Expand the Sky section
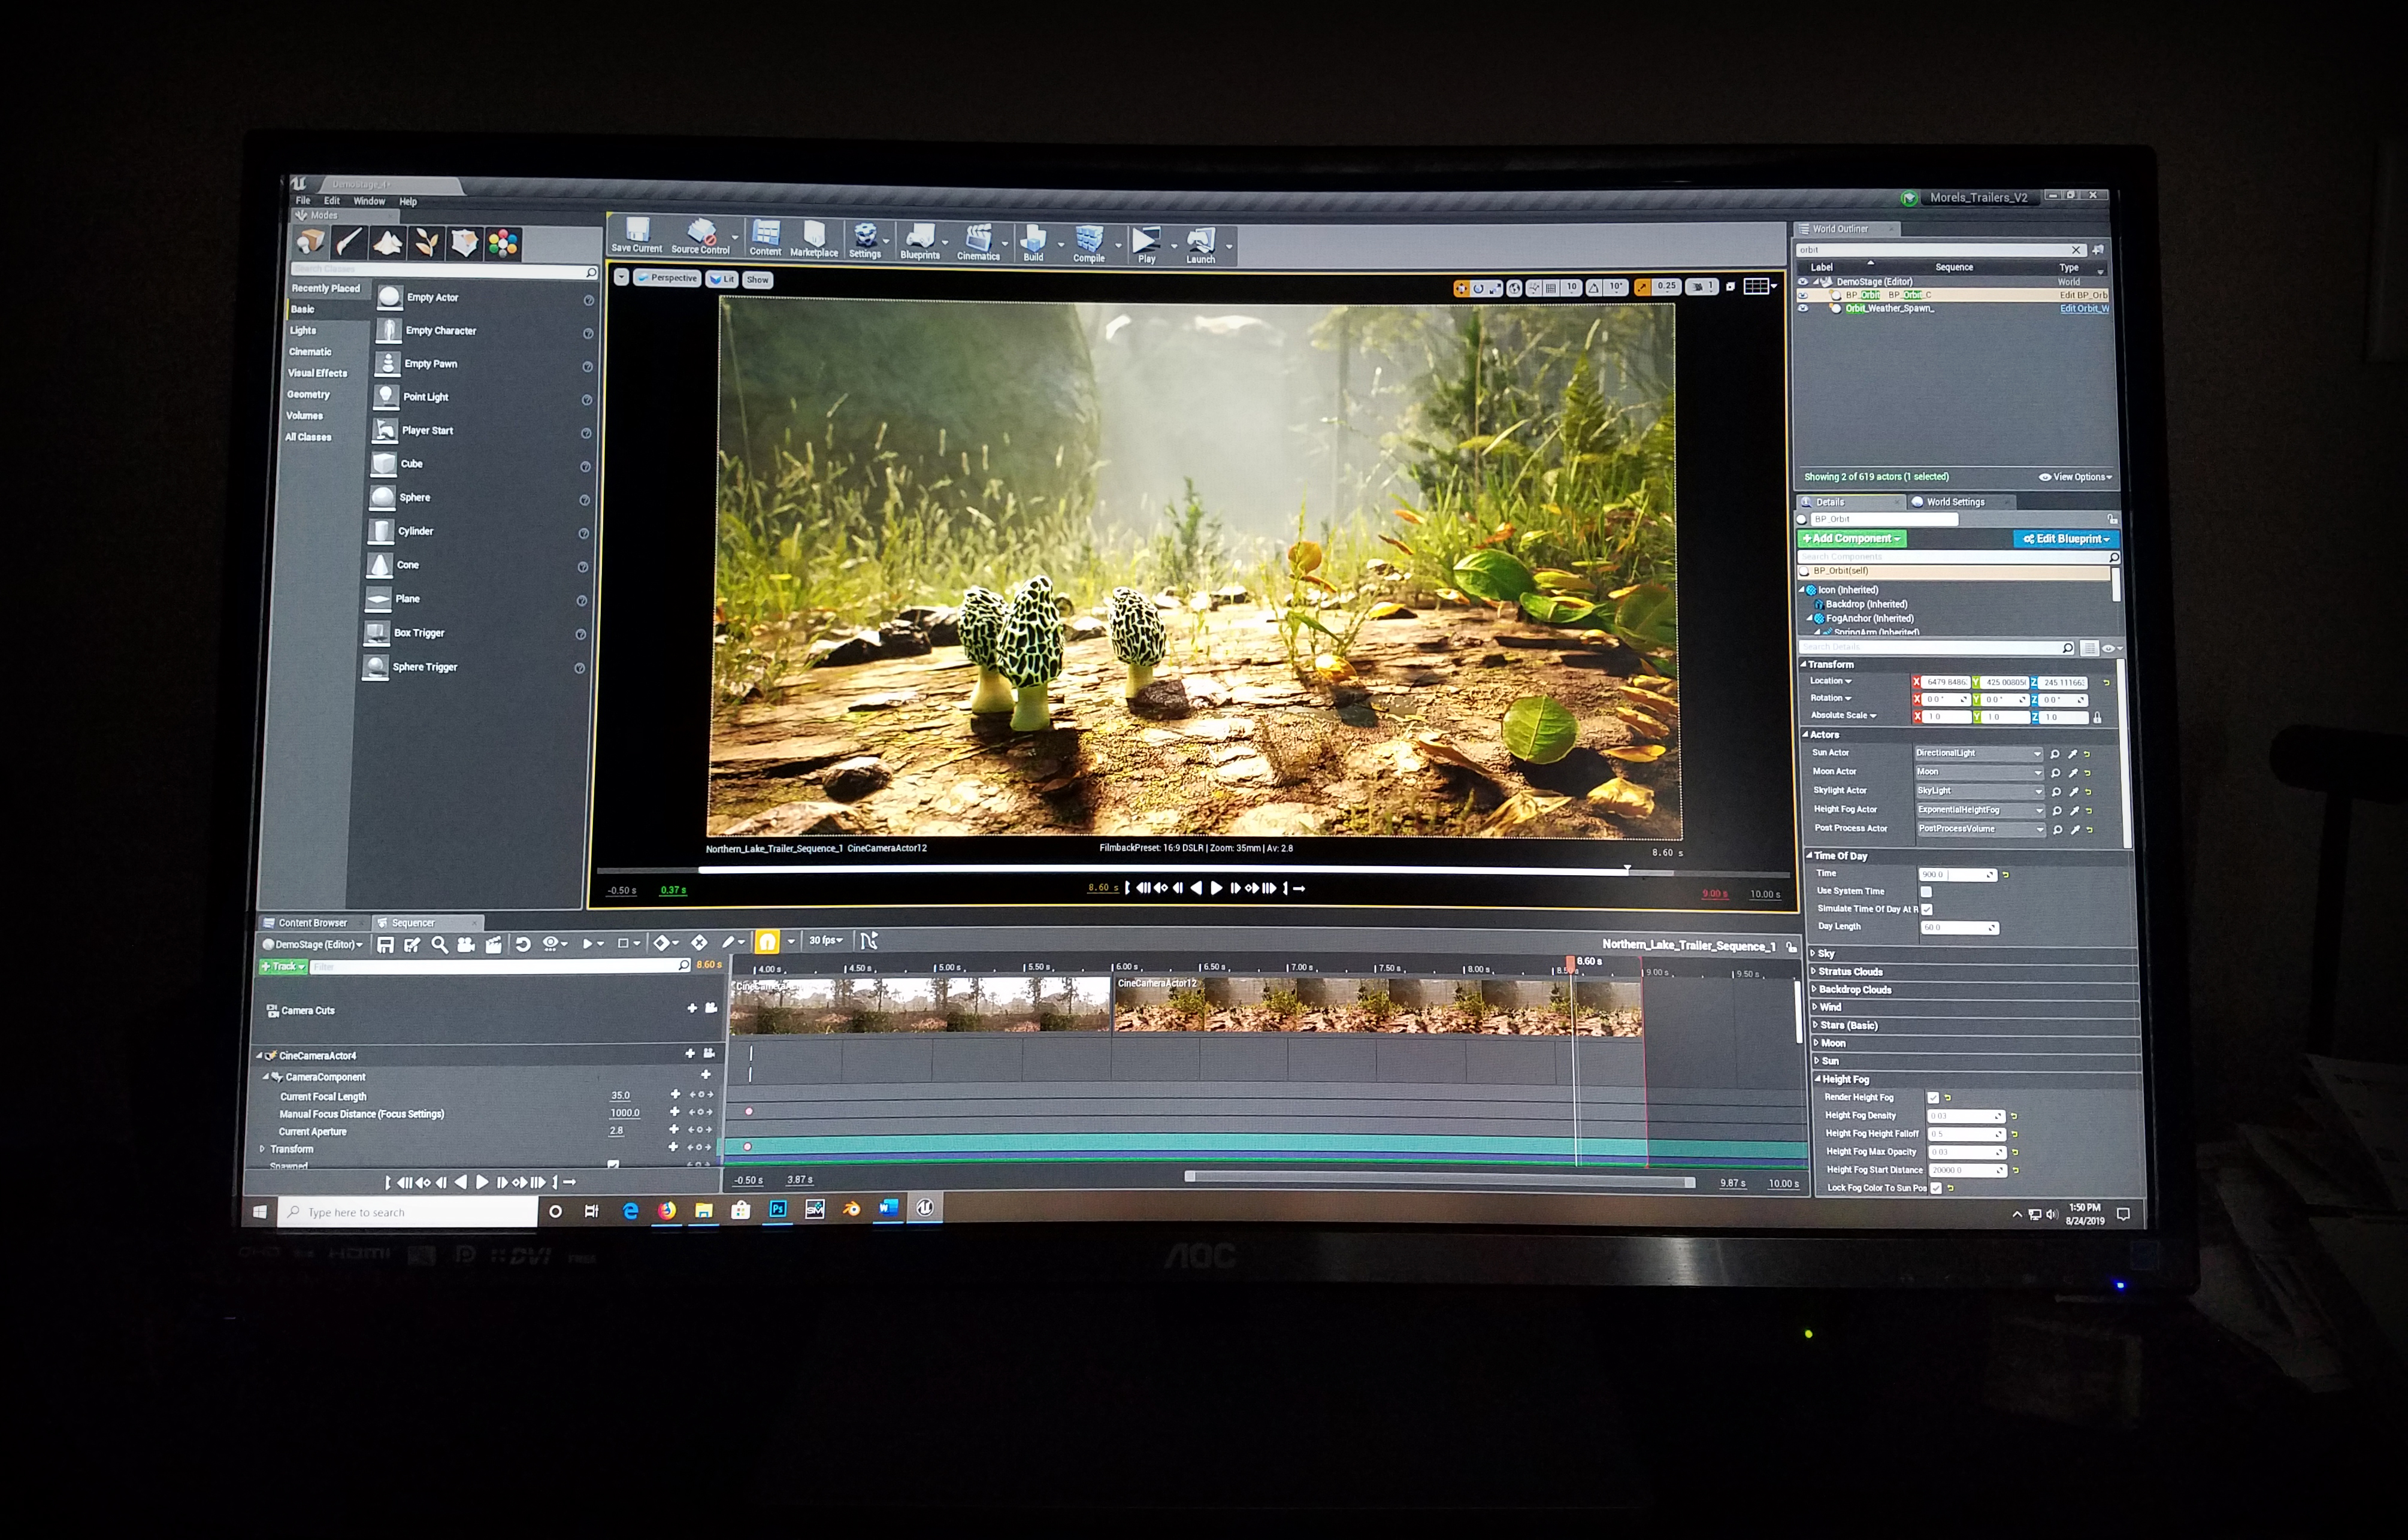This screenshot has height=1540, width=2408. pos(1814,954)
